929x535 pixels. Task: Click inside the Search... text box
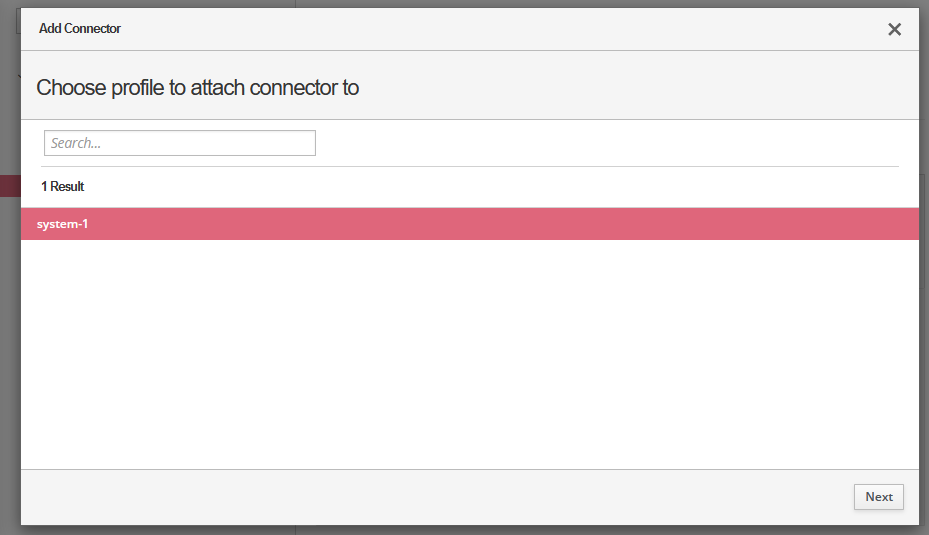pos(180,143)
